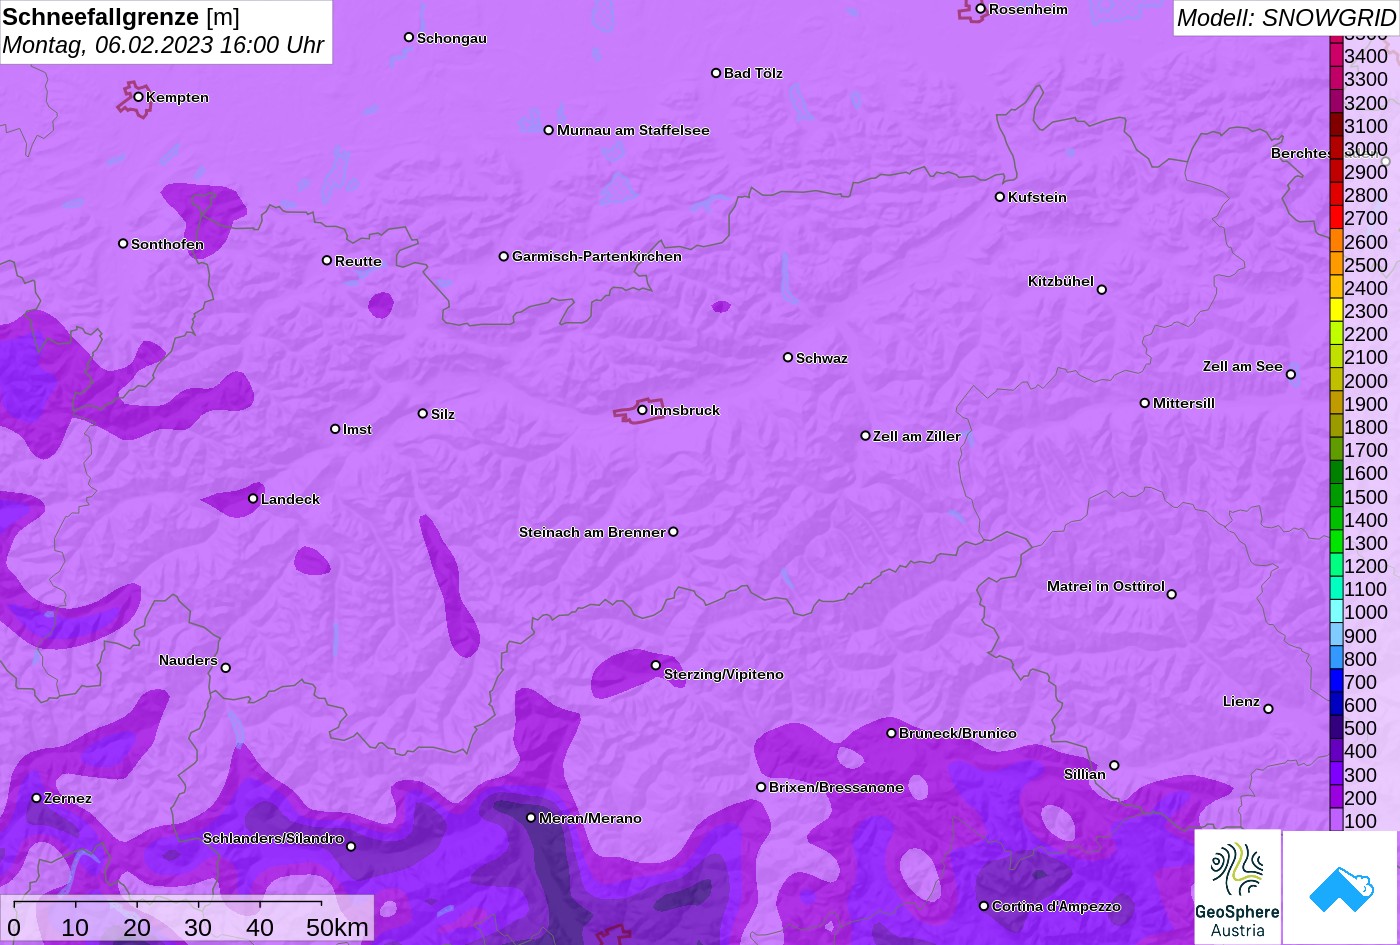Click the Nauders marker dot

tap(225, 668)
